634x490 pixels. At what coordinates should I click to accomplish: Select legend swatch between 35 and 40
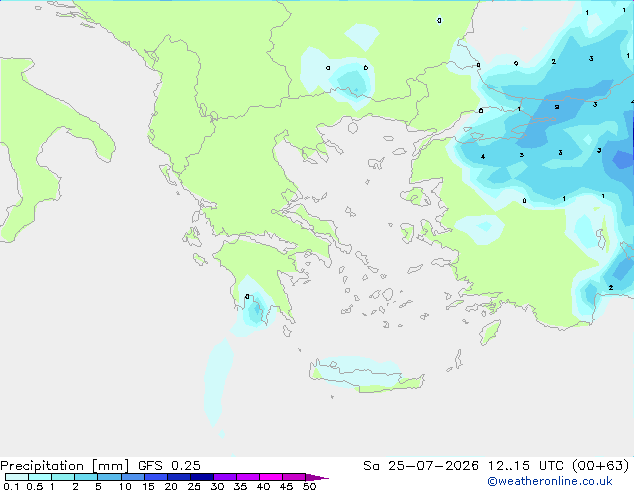pos(248,477)
